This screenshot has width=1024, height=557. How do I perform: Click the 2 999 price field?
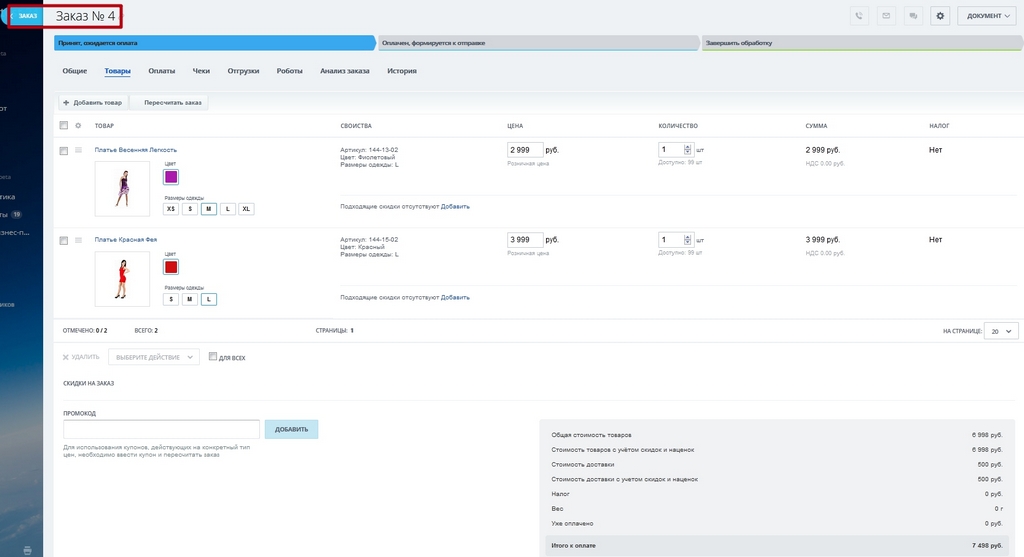click(x=525, y=150)
